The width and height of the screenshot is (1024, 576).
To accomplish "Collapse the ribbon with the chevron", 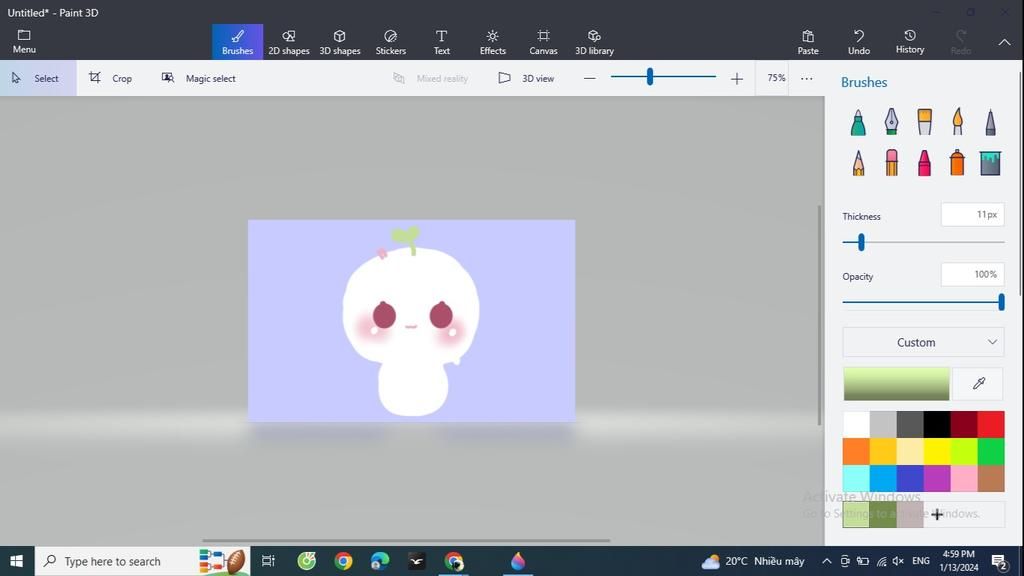I will [1004, 42].
